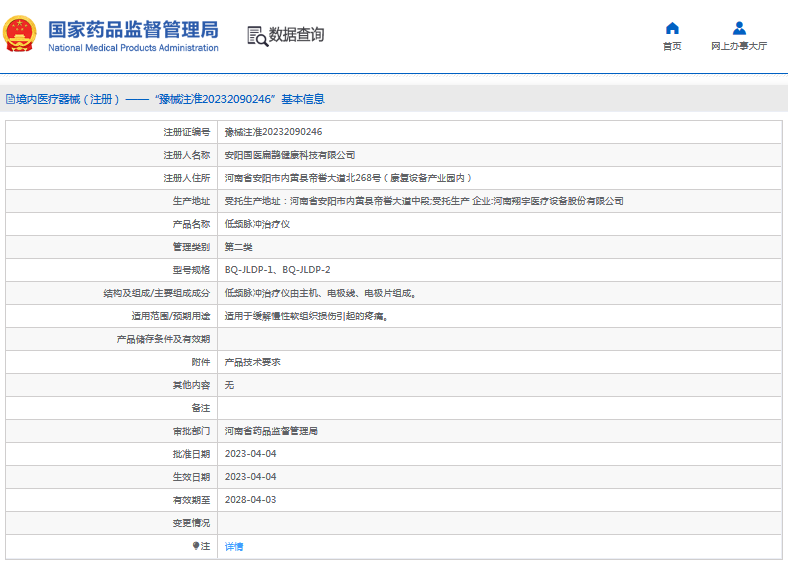Click the 生产地址 label

point(191,201)
